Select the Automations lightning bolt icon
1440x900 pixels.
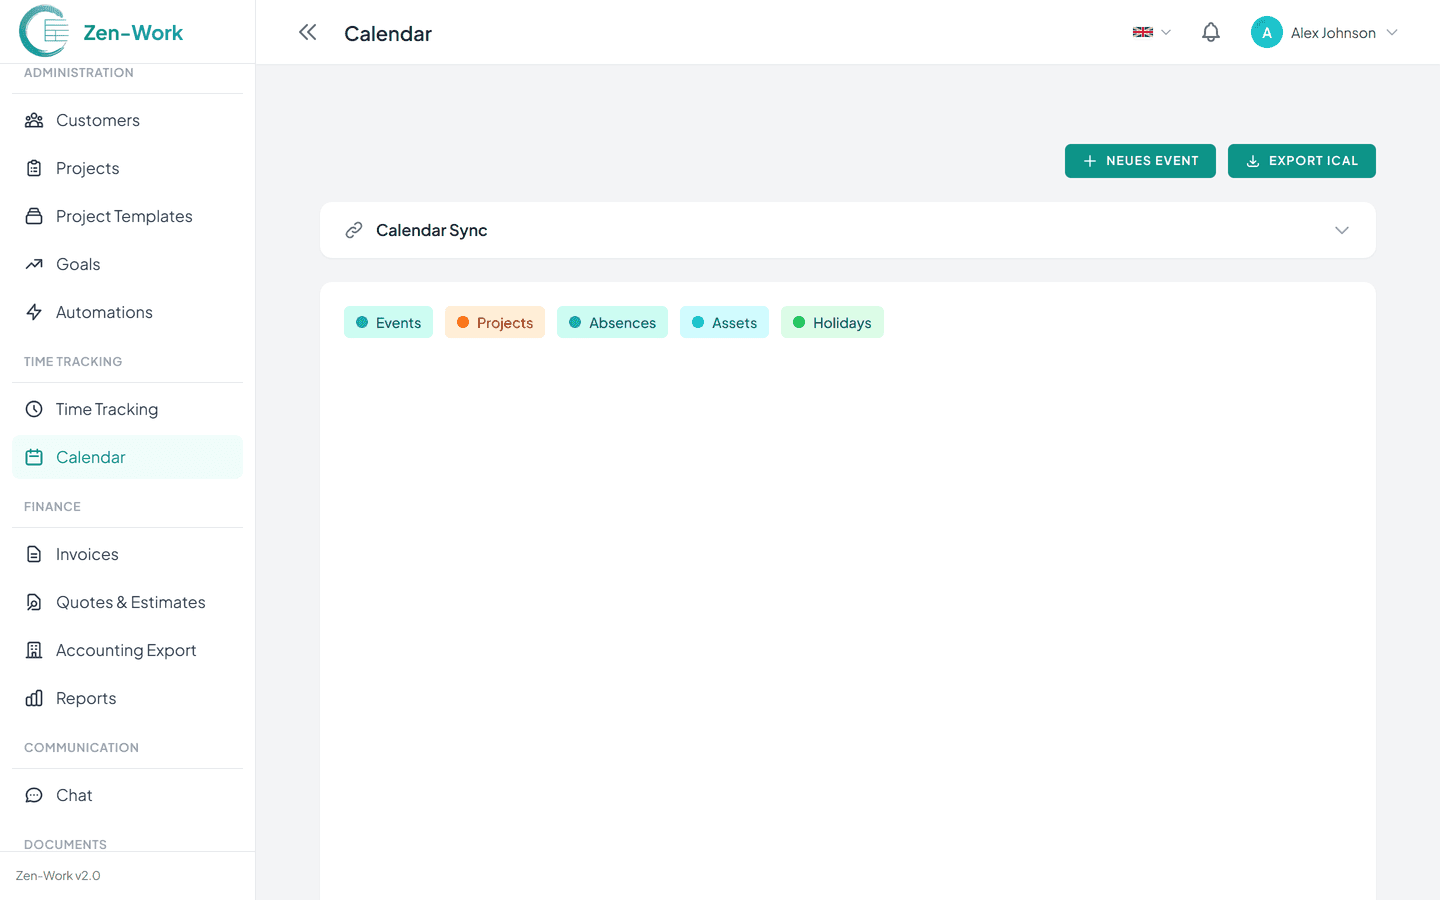pos(34,312)
